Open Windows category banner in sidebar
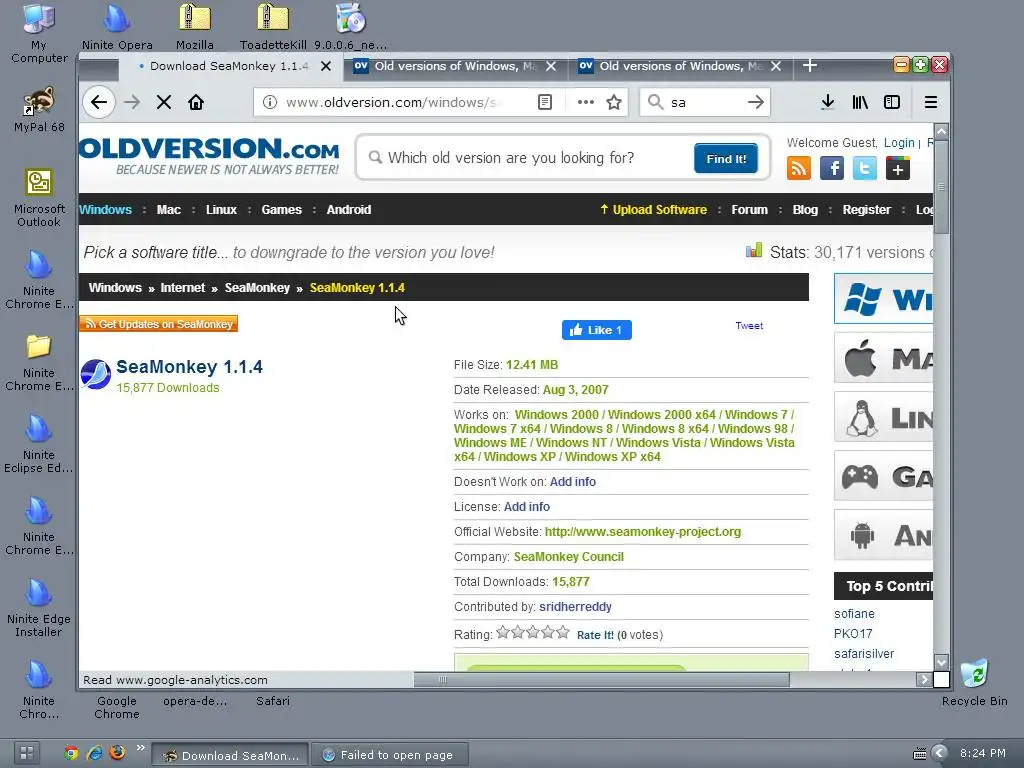The image size is (1024, 768). tap(884, 299)
